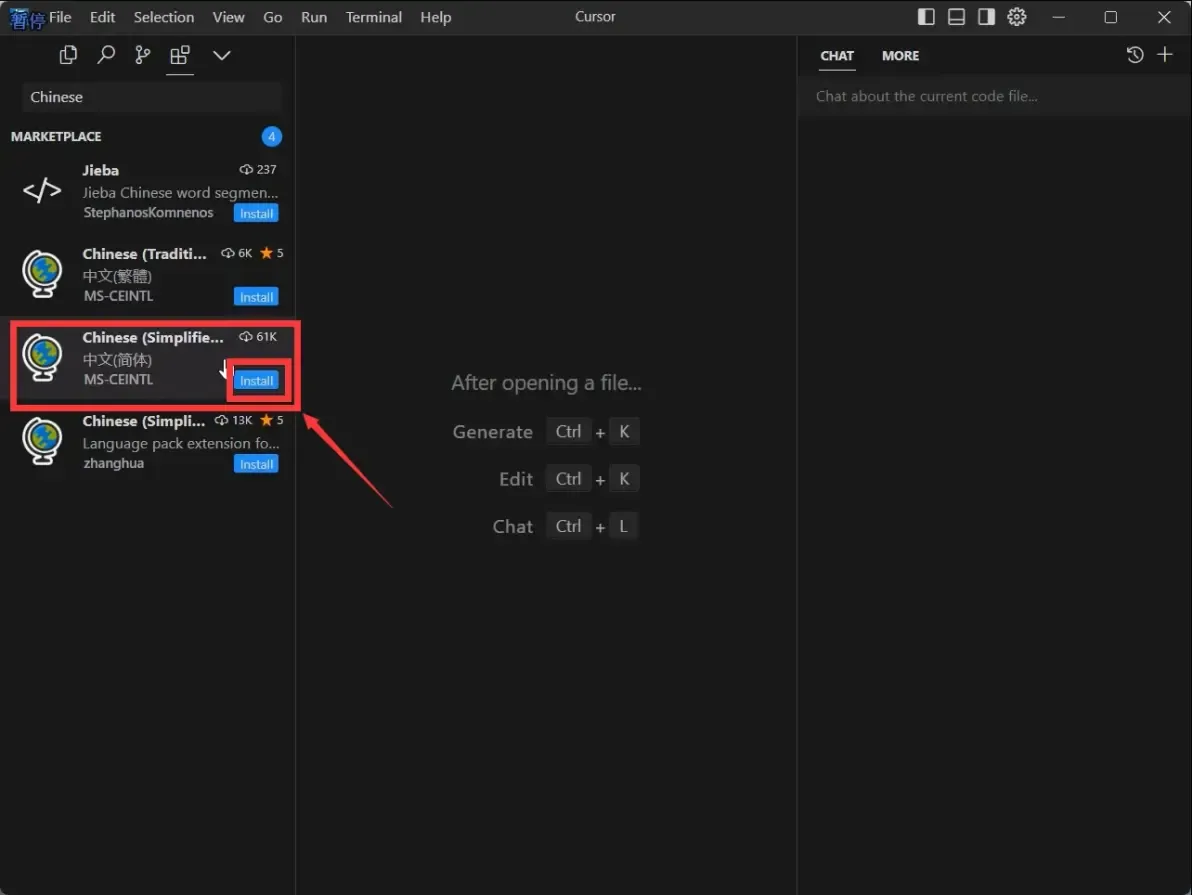Open the Views and More Actions chevron
This screenshot has width=1192, height=895.
coord(221,56)
